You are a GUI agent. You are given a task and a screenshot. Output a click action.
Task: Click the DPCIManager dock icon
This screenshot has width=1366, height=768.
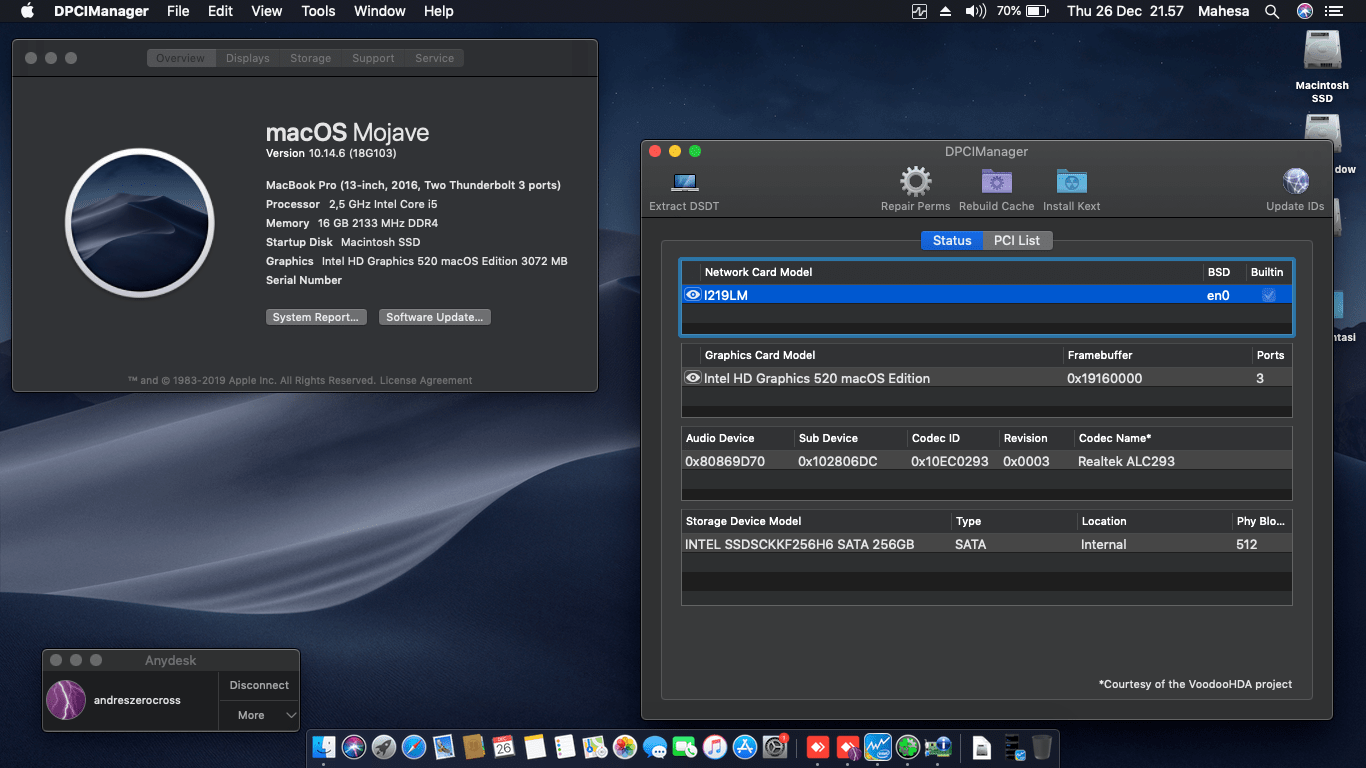click(938, 746)
